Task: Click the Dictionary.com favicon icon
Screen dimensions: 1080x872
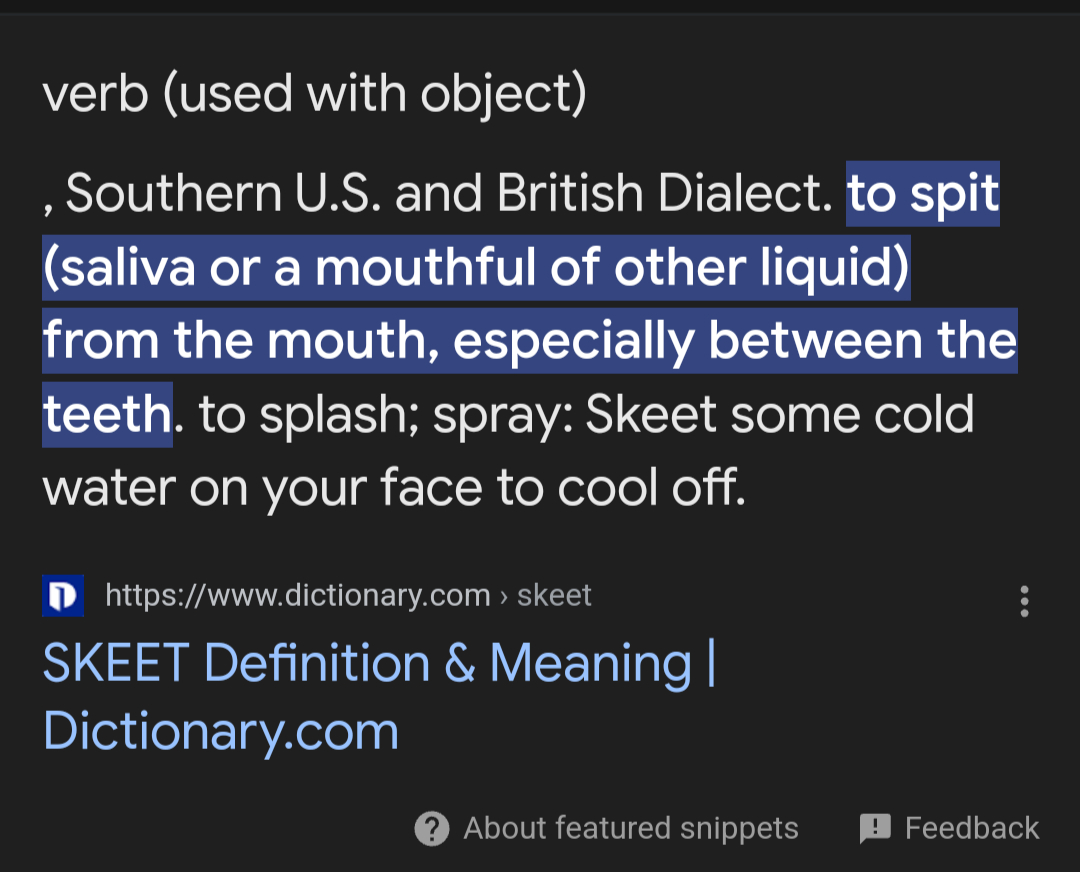Action: tap(62, 596)
